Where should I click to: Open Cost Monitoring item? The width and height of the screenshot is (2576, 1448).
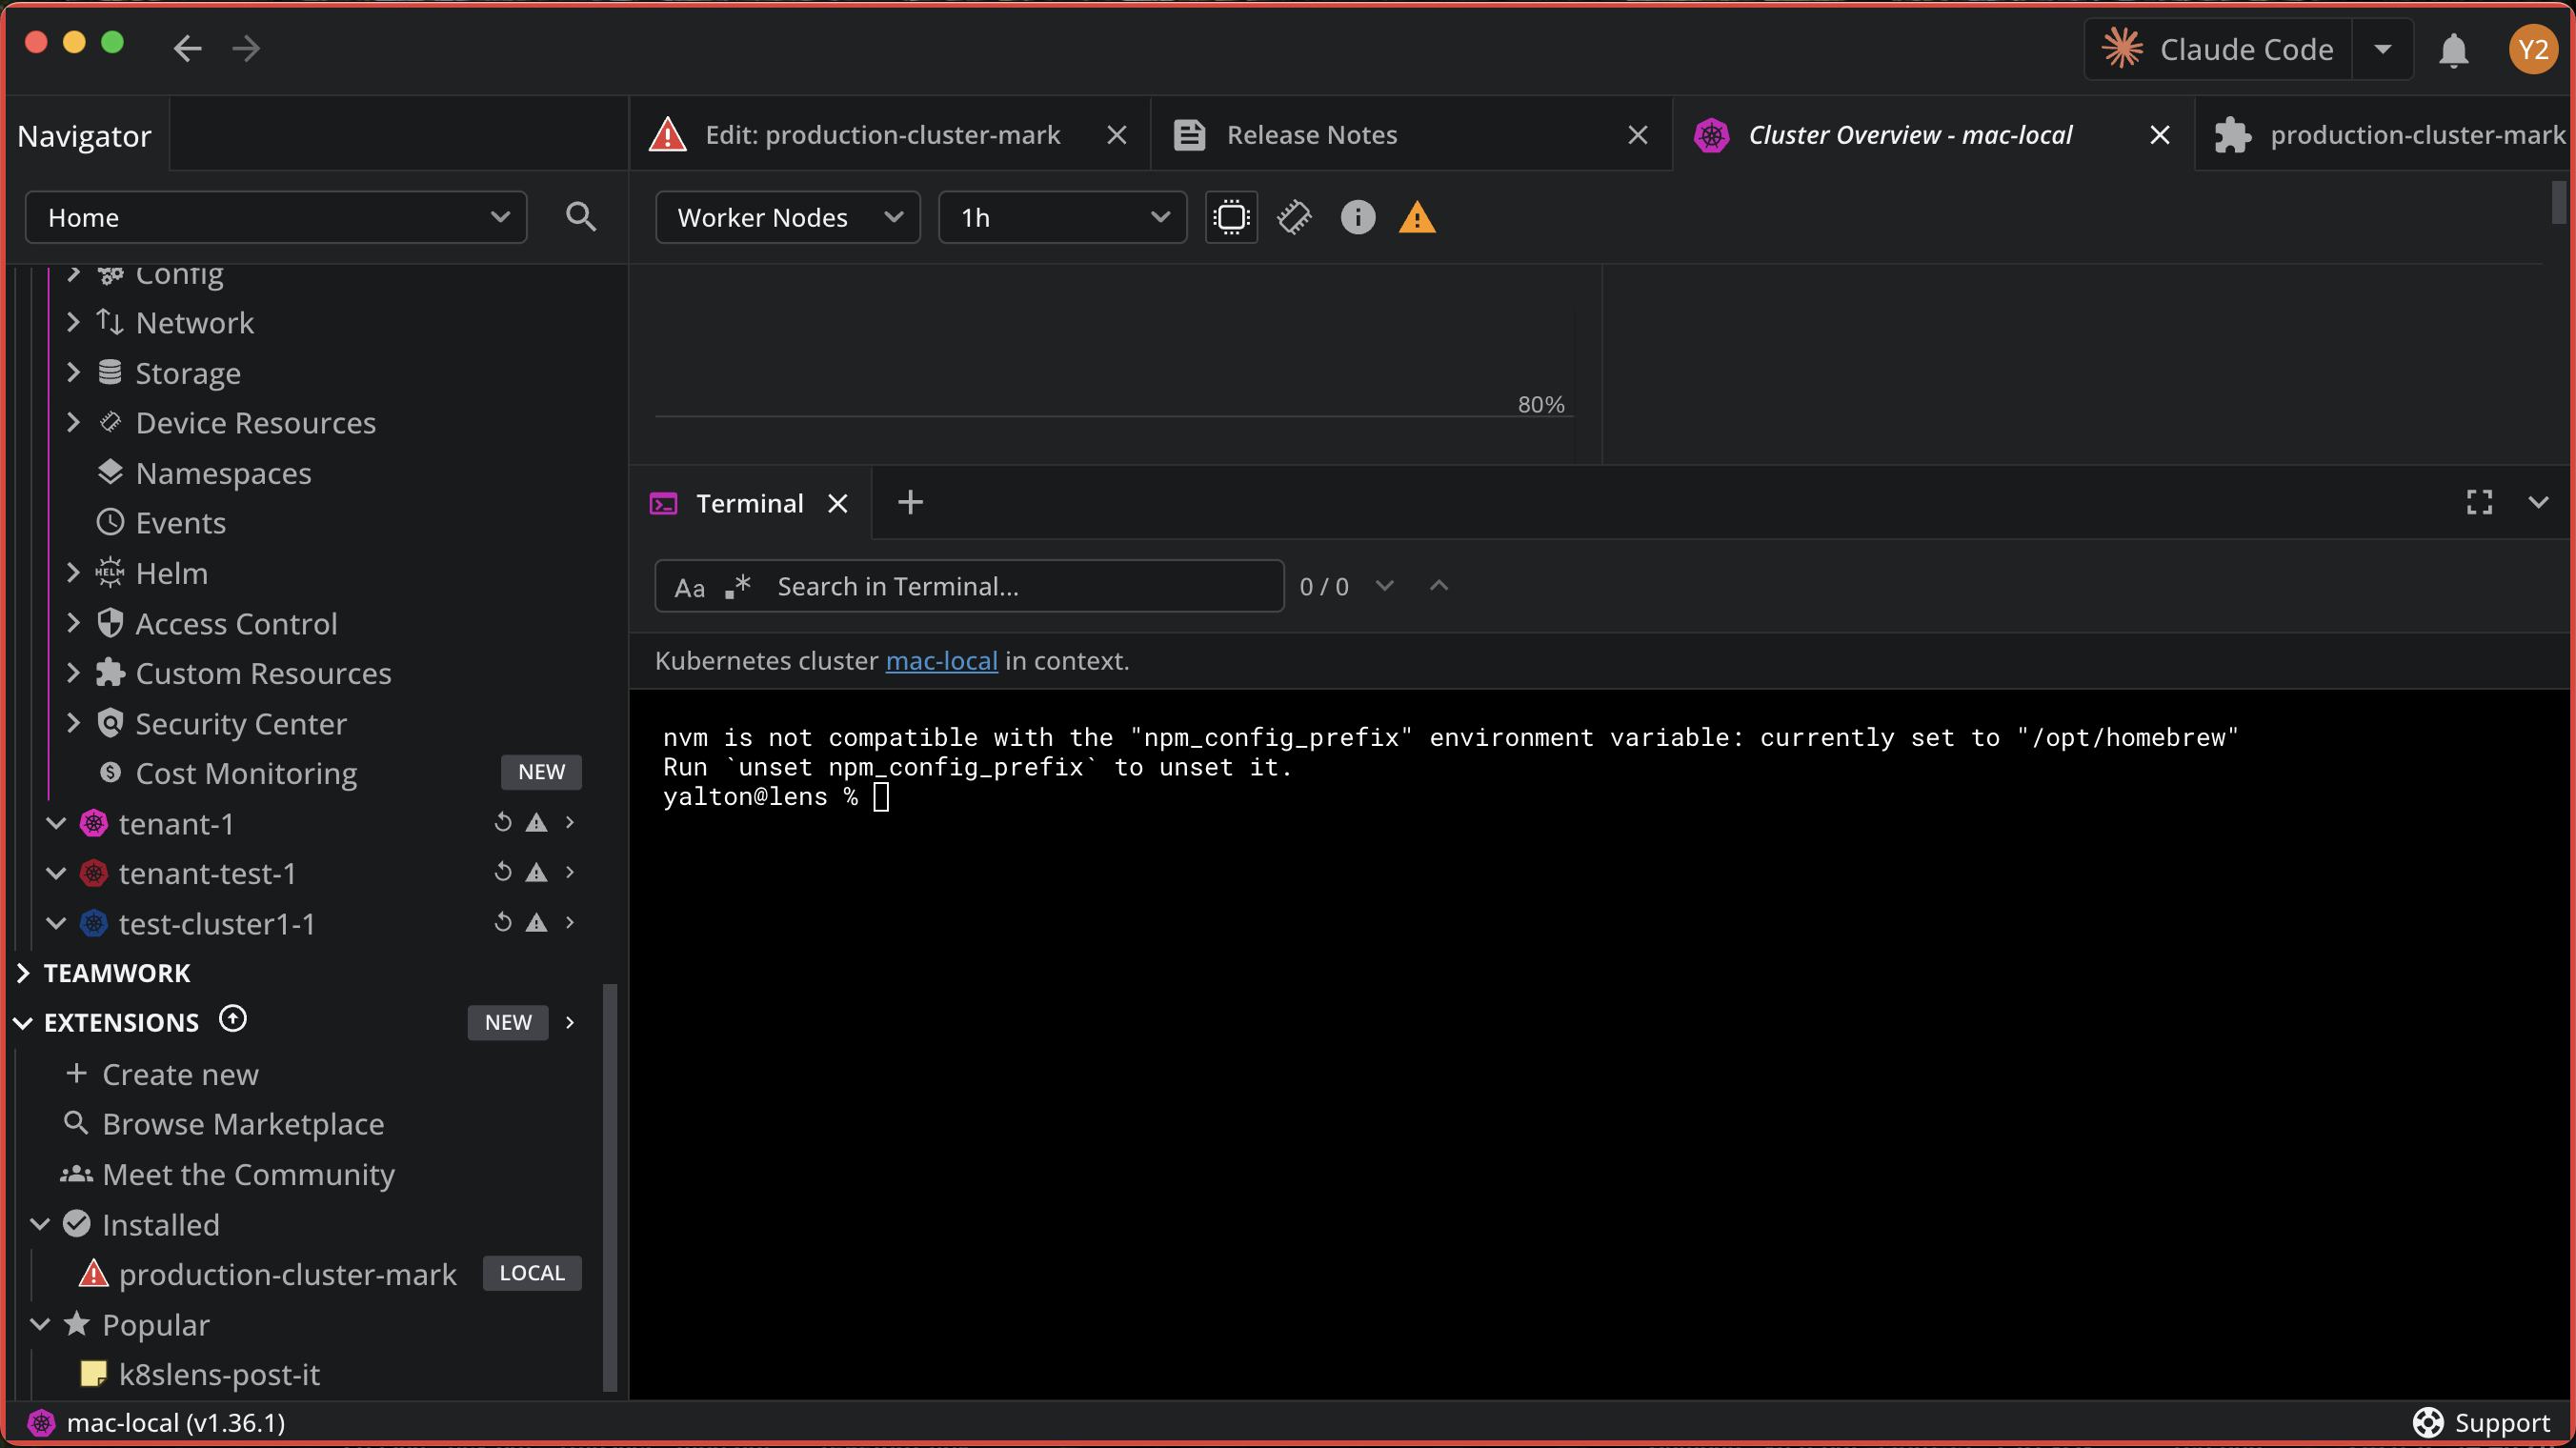(x=246, y=773)
